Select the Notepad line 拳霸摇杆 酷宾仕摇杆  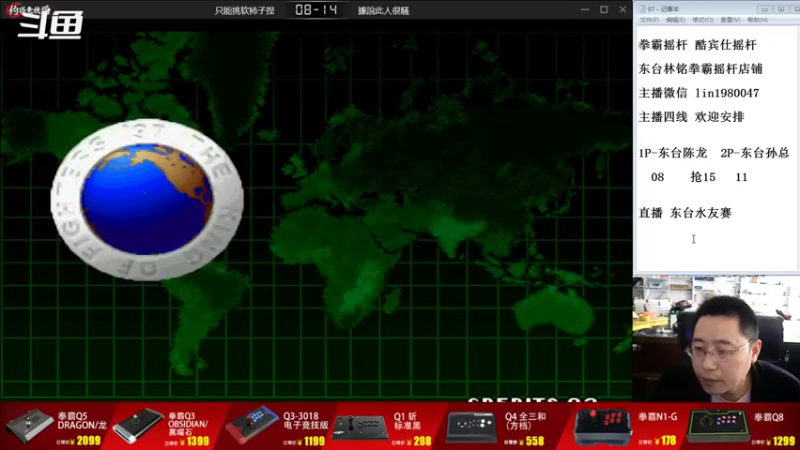point(697,45)
